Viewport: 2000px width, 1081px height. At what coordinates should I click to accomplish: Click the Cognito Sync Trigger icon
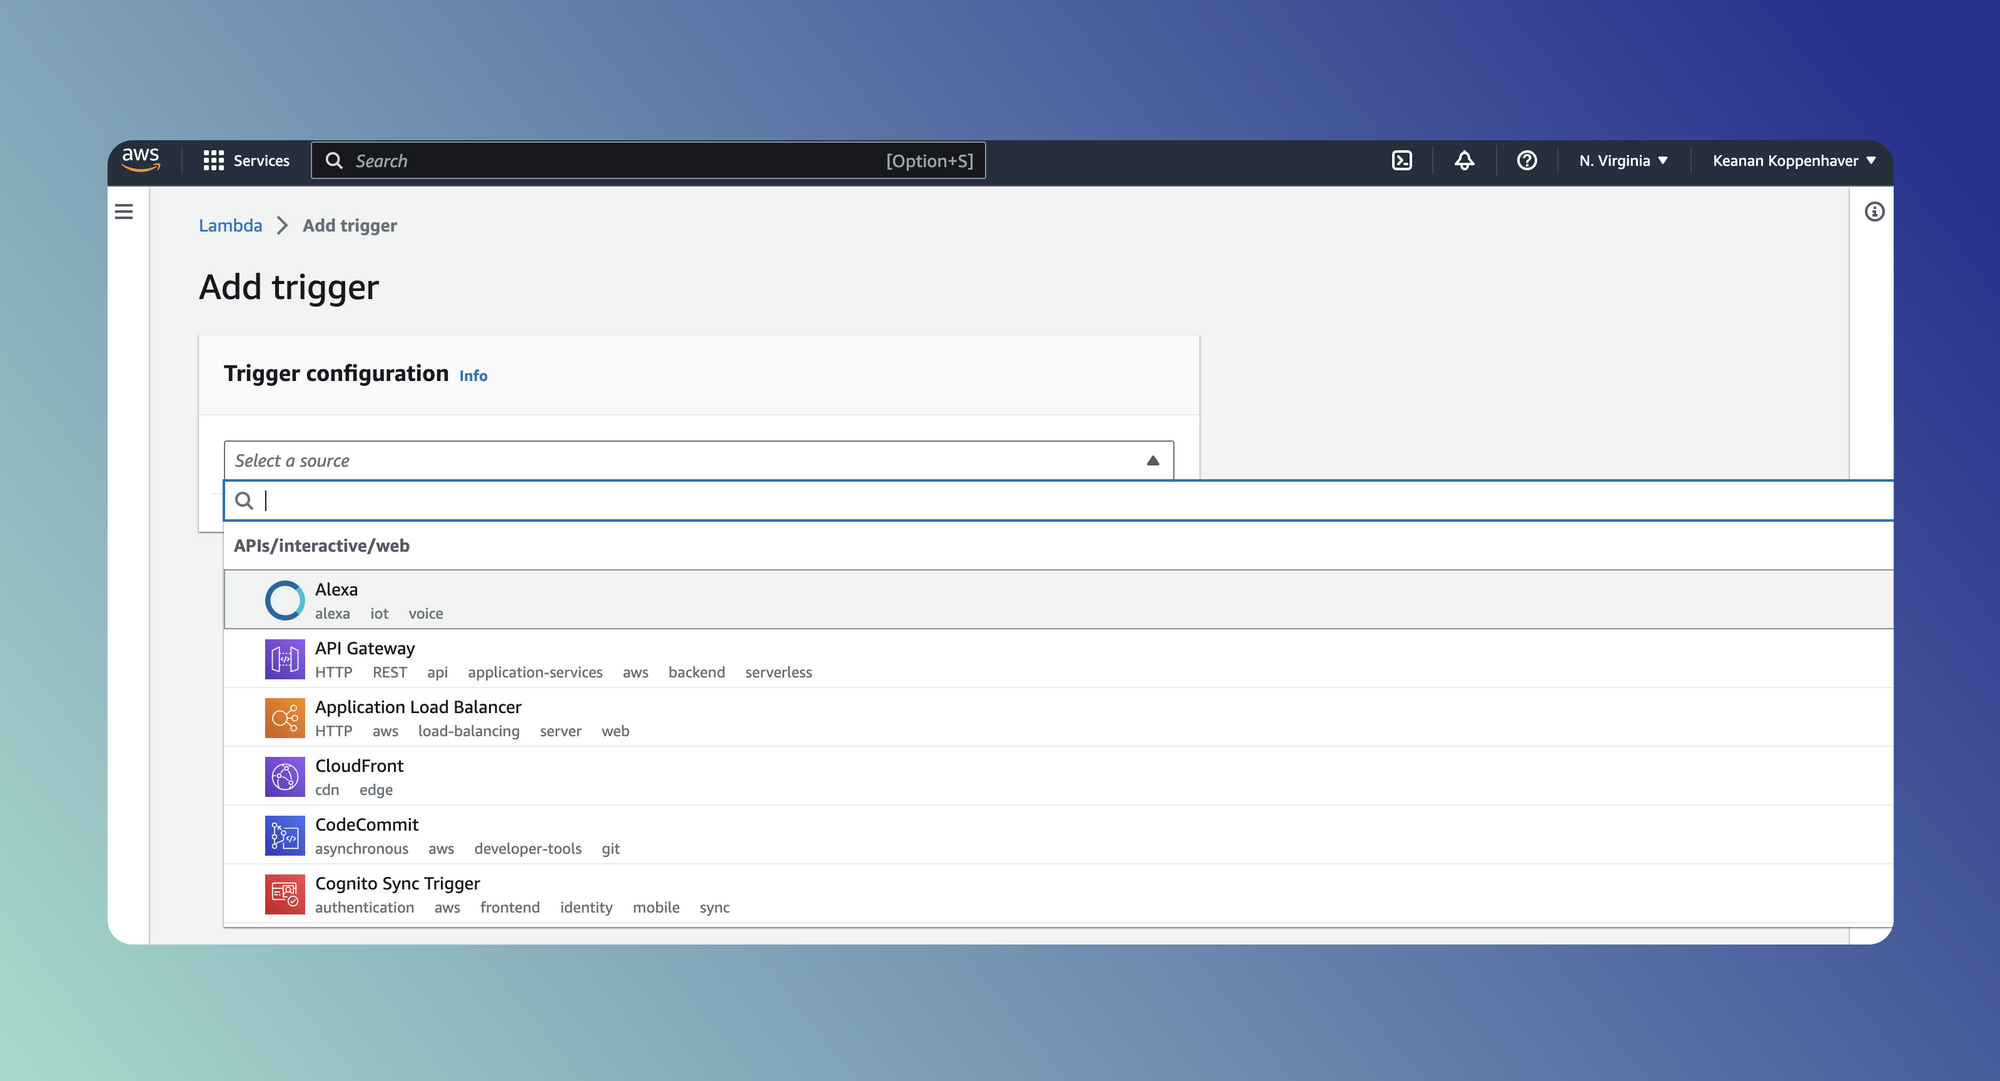[x=283, y=893]
